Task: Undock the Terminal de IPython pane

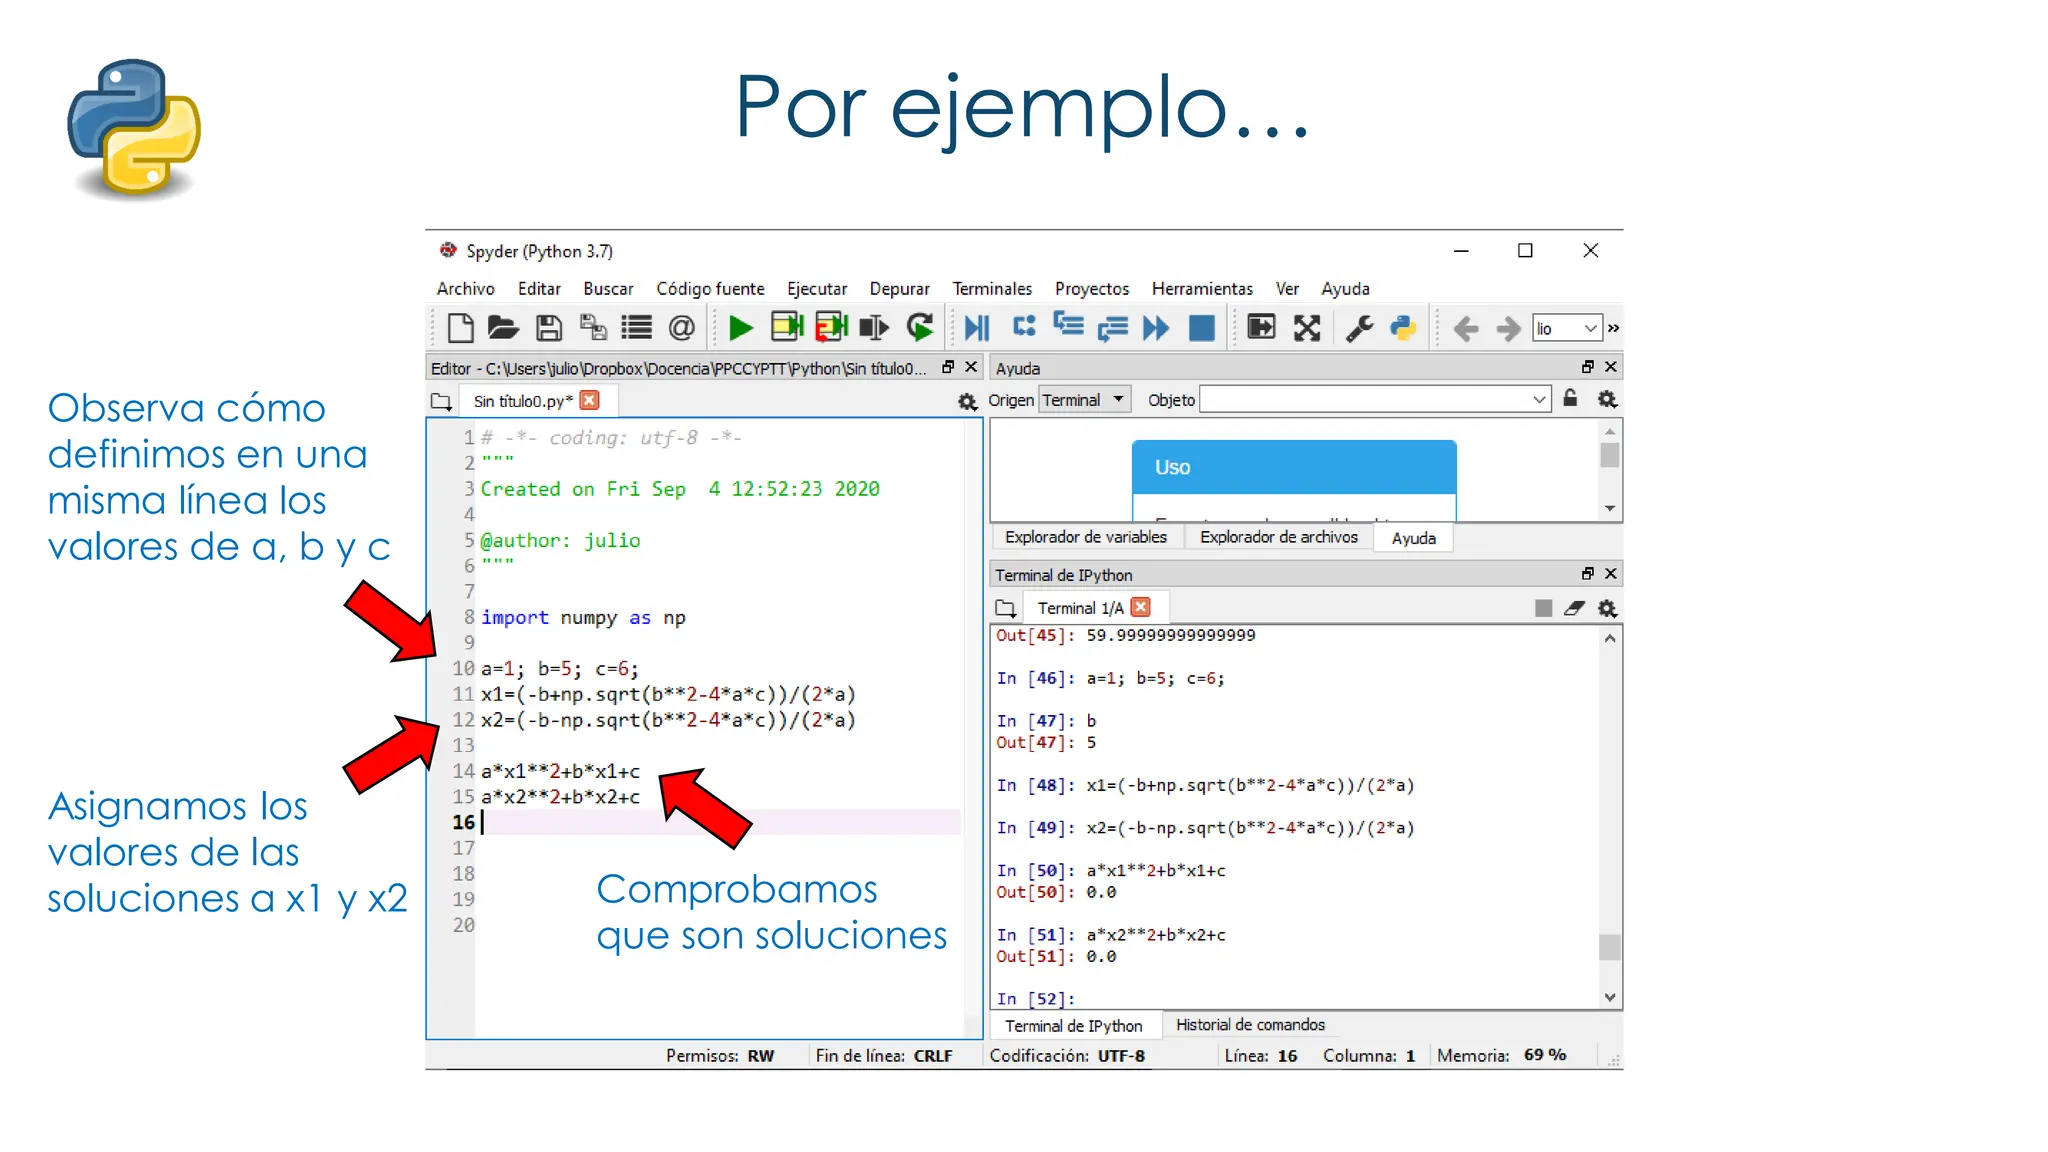Action: [x=1588, y=573]
